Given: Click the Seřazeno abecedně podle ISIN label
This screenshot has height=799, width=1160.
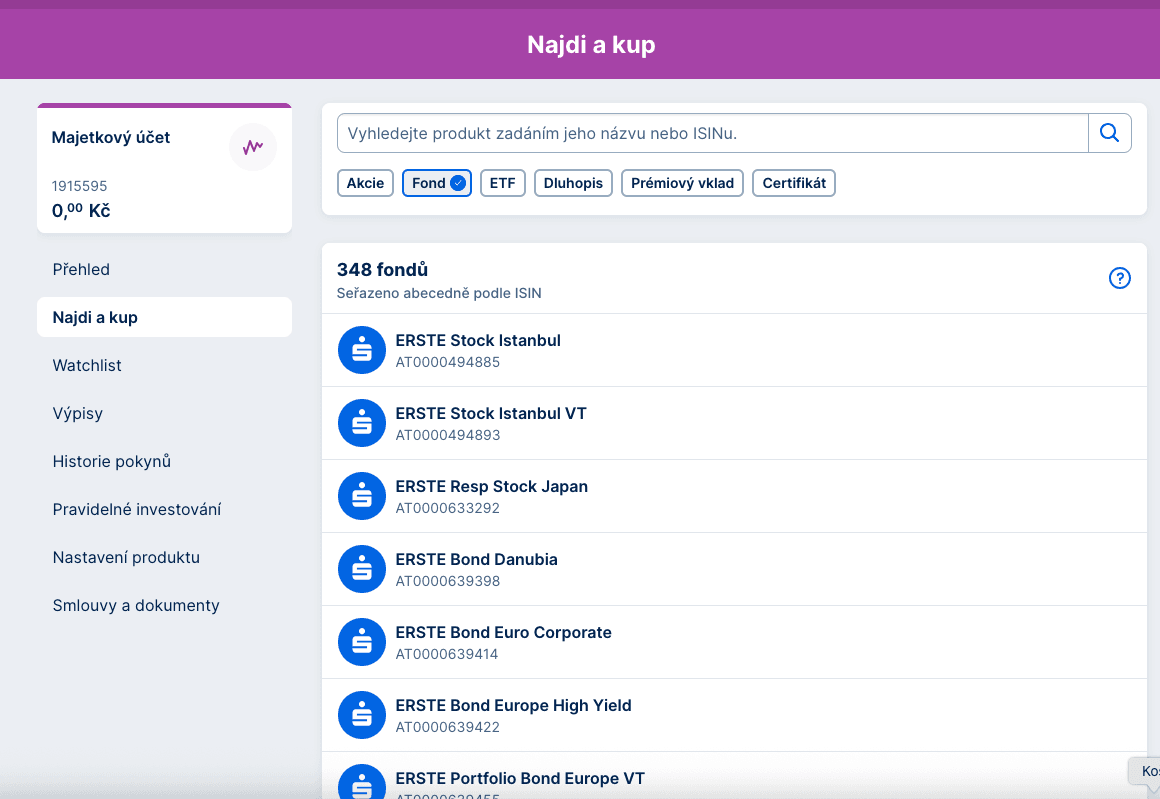Looking at the screenshot, I should [x=439, y=294].
